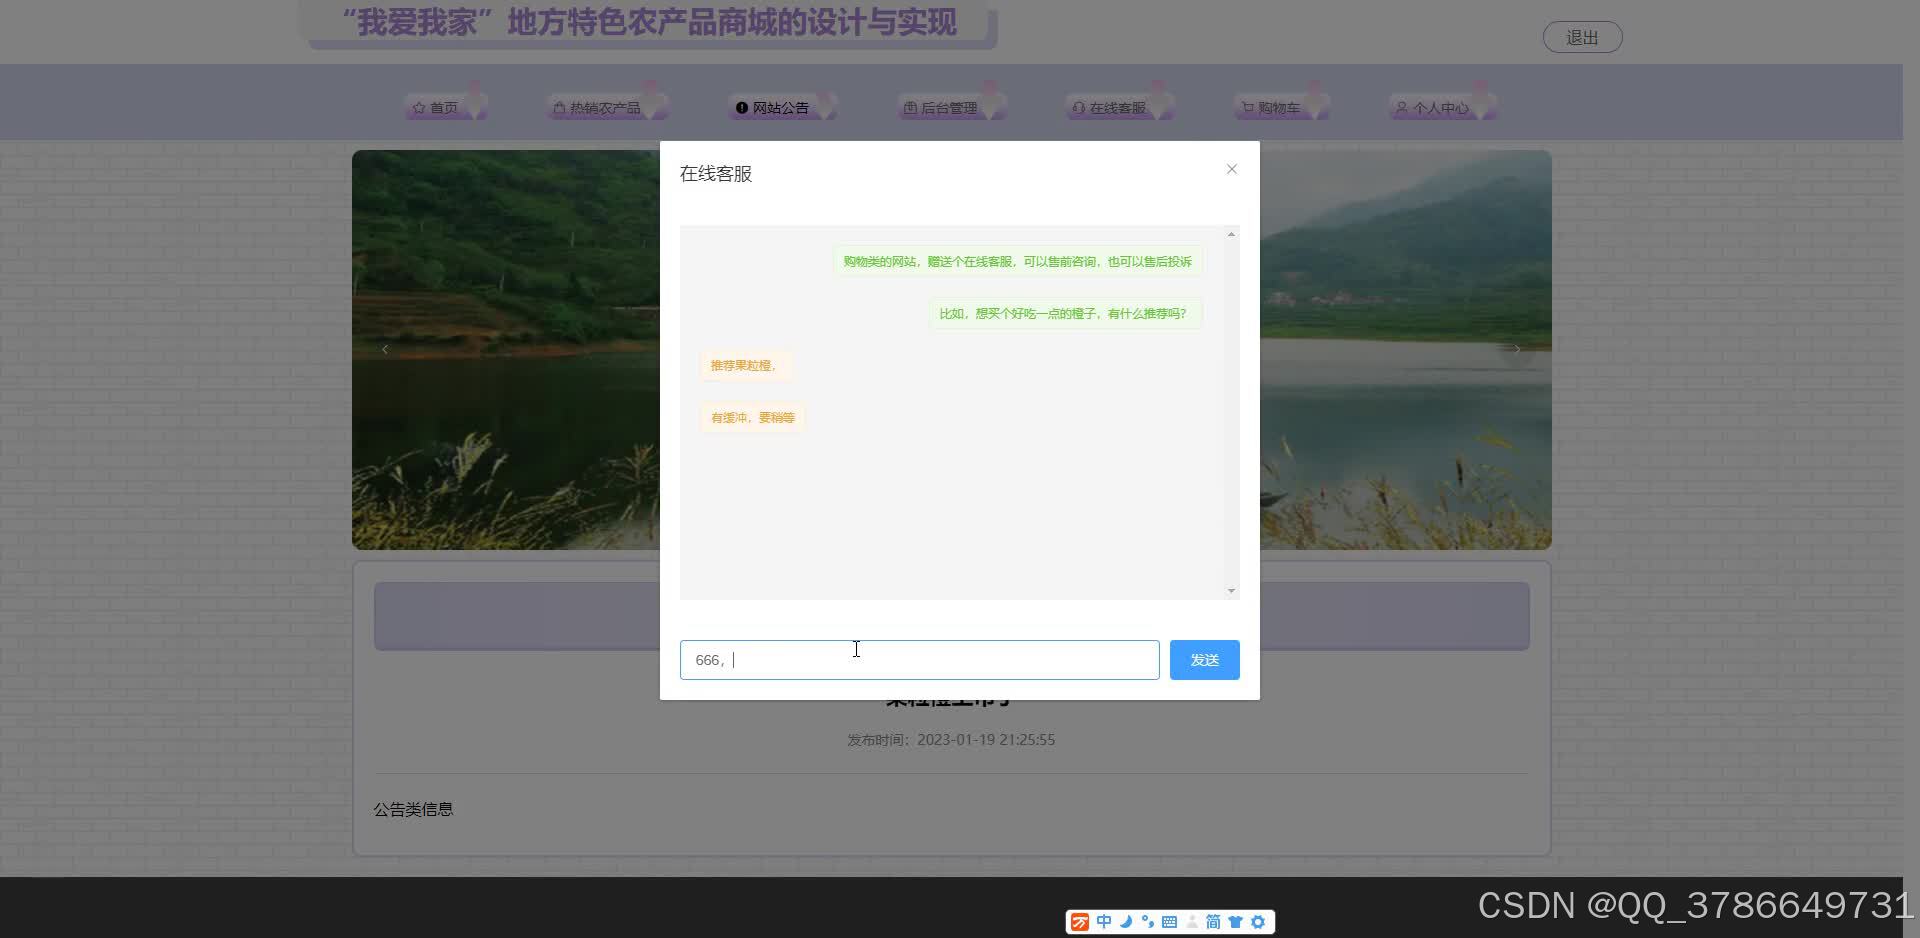
Task: Click the person icon beside 个人中心
Action: [x=1402, y=107]
